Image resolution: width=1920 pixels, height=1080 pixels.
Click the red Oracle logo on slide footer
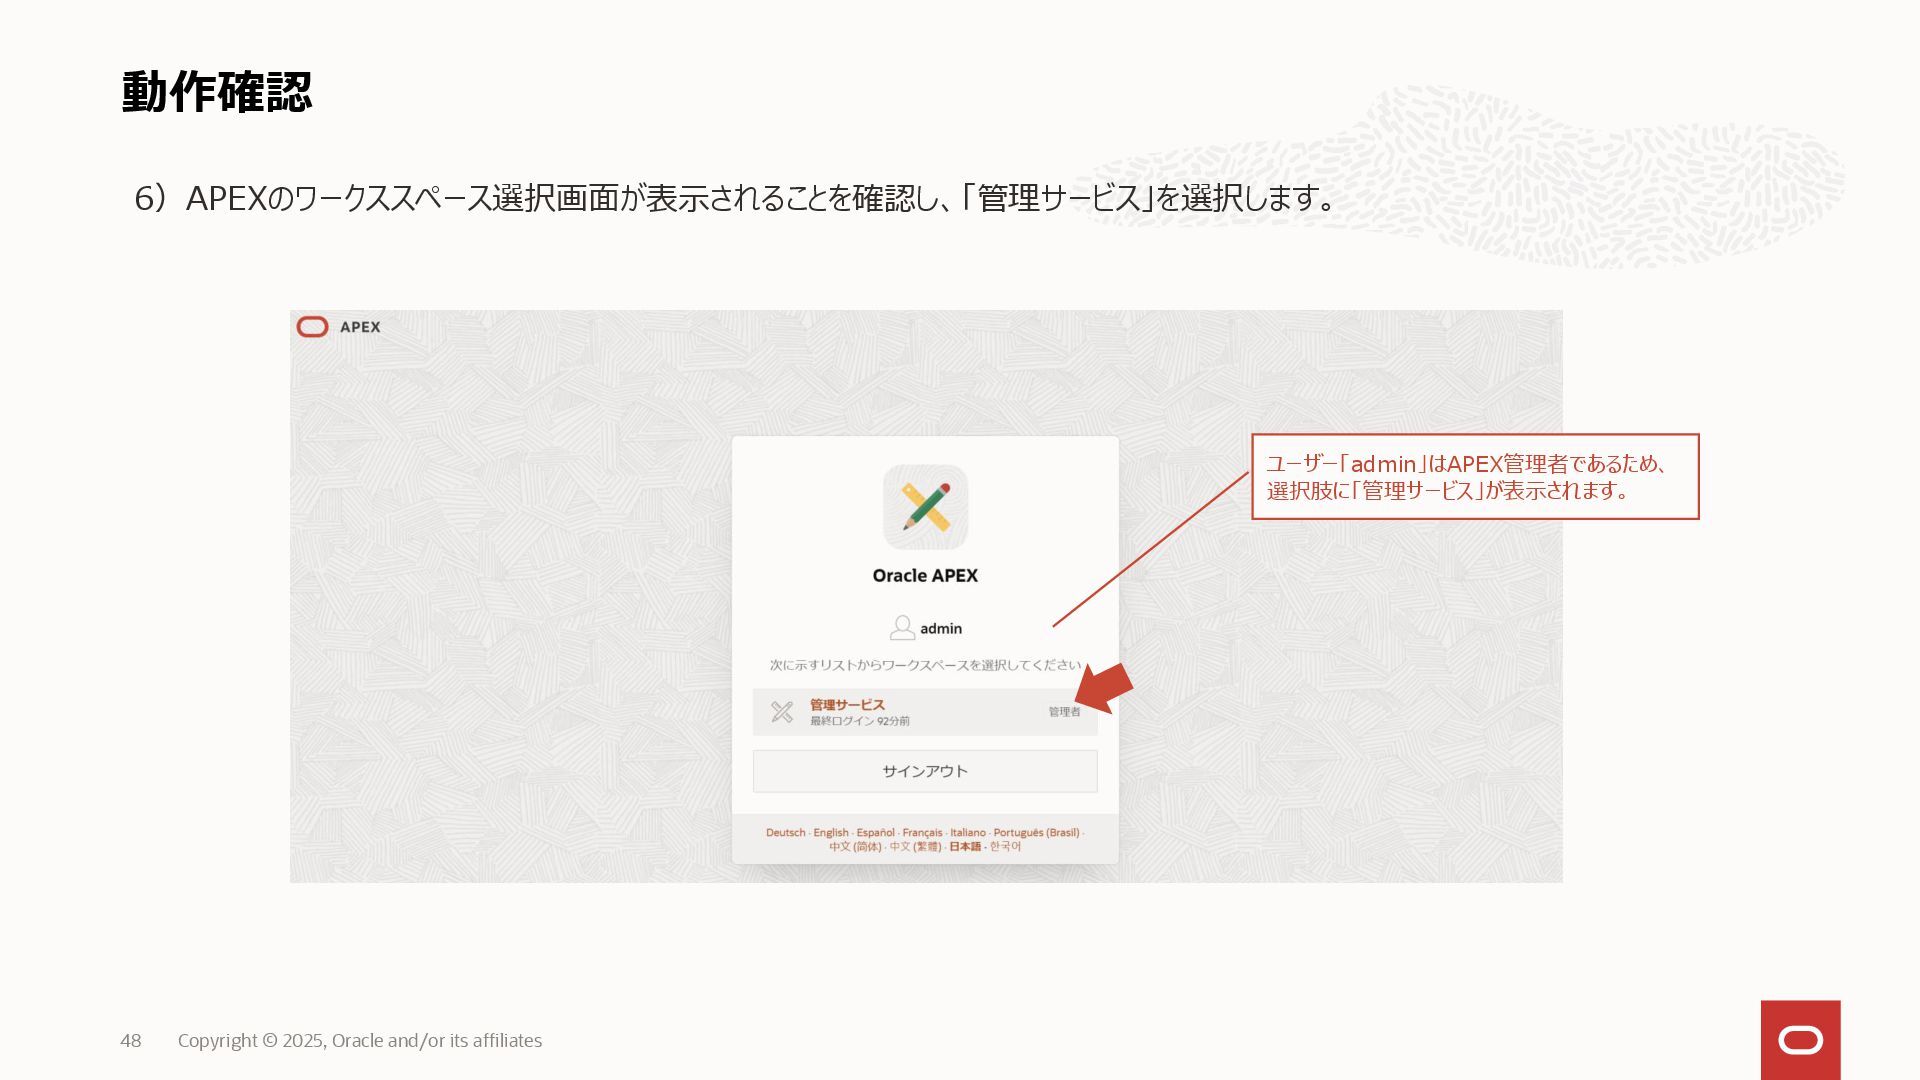(1800, 1040)
